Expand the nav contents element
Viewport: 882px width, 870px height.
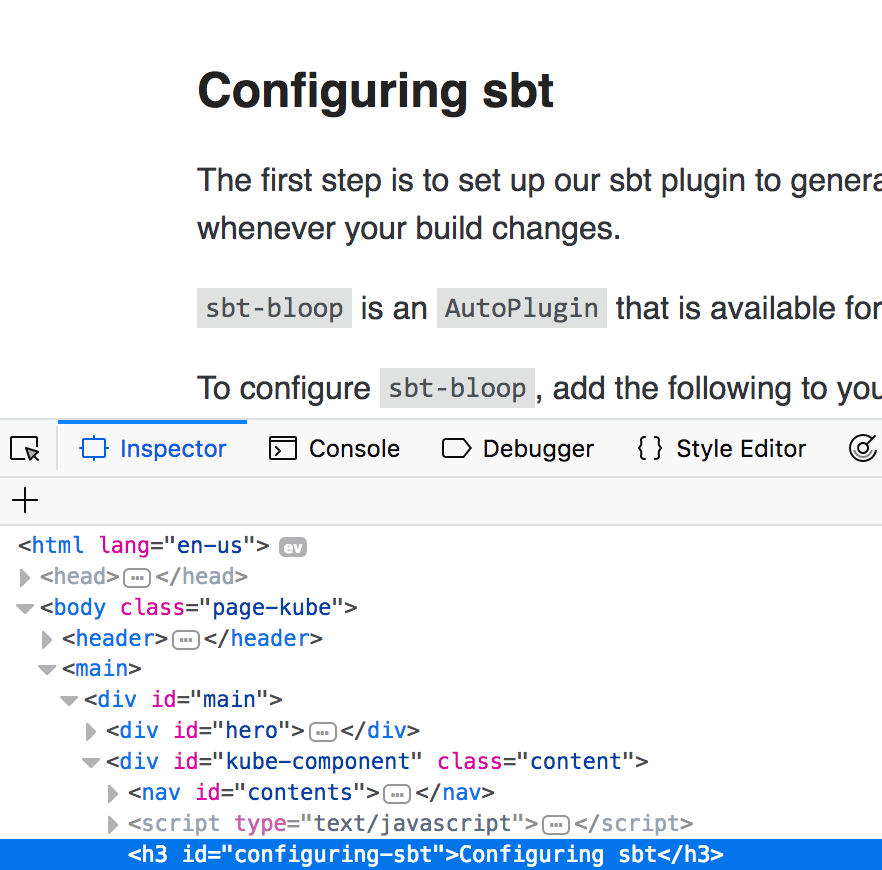pos(112,793)
